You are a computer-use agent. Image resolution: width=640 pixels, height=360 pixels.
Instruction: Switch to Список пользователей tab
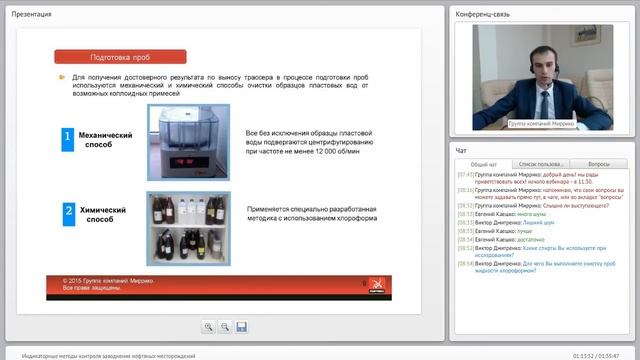pyautogui.click(x=541, y=164)
